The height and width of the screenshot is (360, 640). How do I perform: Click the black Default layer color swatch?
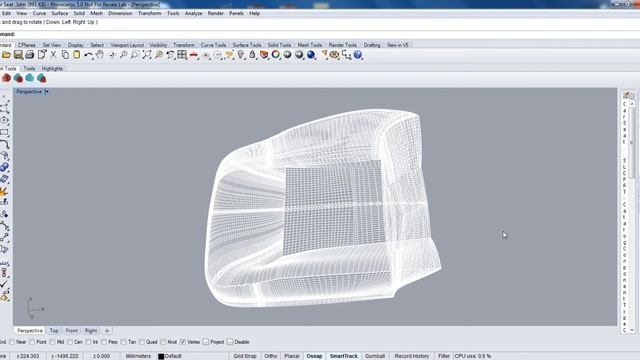161,356
